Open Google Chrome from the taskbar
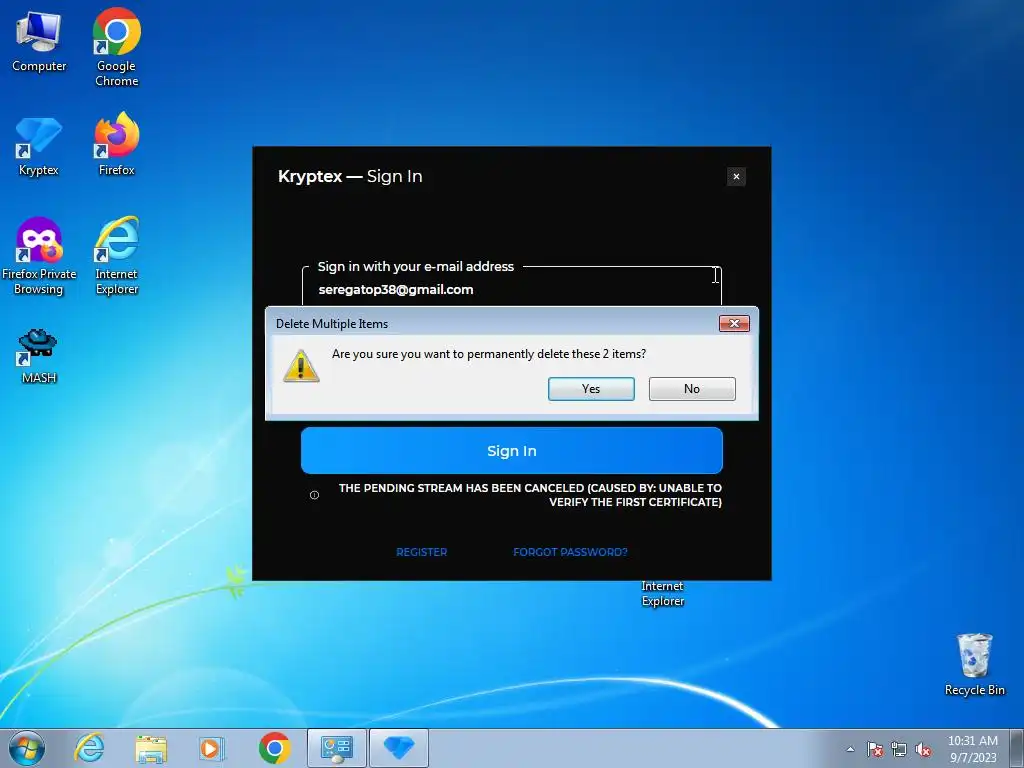1024x768 pixels. click(274, 748)
